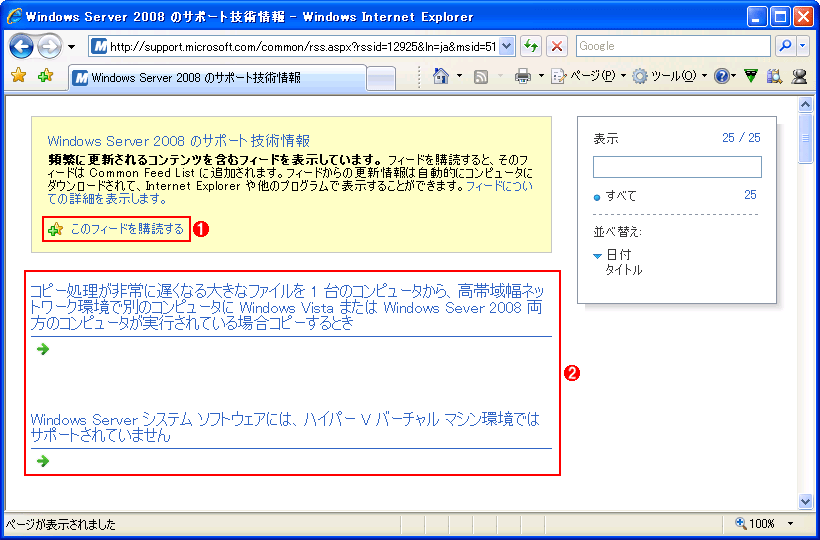
Task: Click the Help question mark icon
Action: [x=722, y=76]
